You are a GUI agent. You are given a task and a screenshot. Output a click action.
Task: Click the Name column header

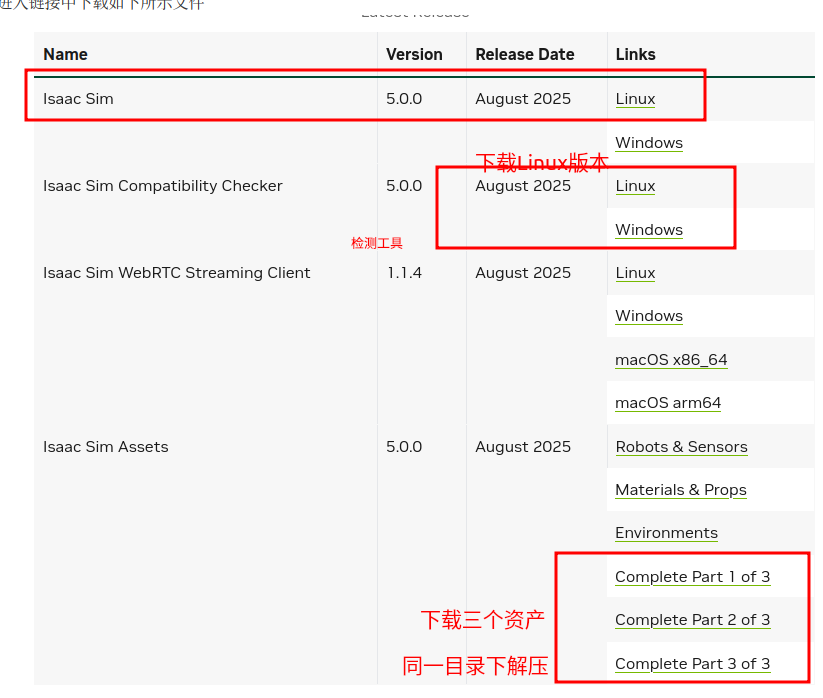point(65,55)
